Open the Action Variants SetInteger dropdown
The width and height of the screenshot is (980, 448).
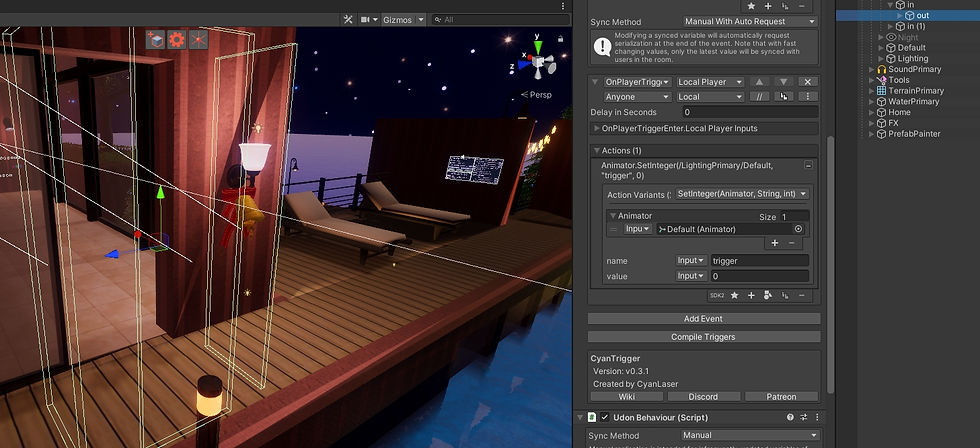[741, 194]
